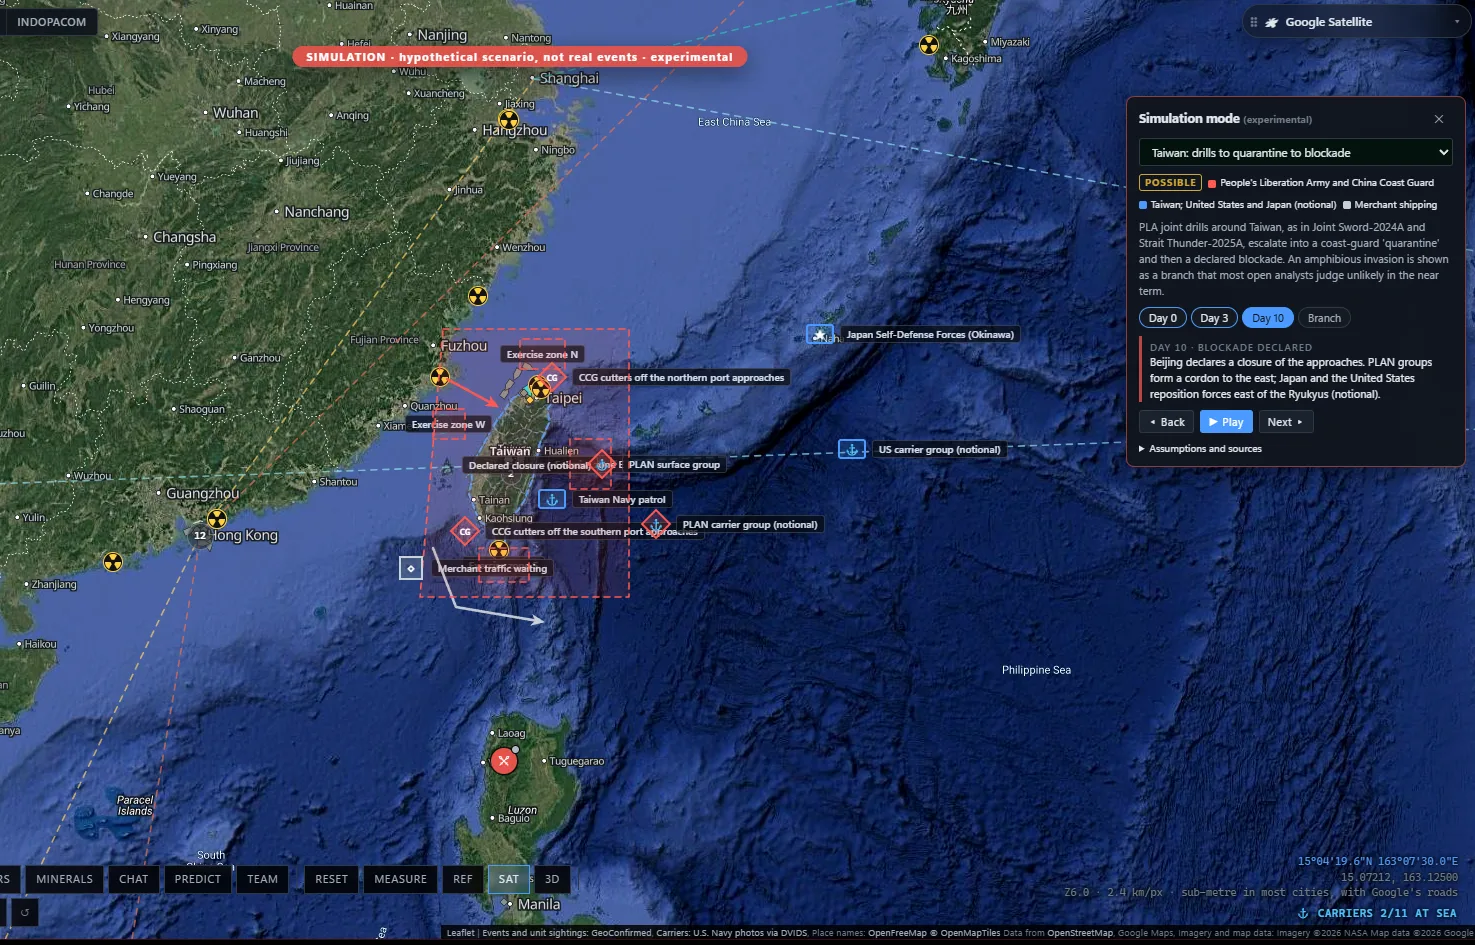Advance with the Next button
The height and width of the screenshot is (945, 1475).
coord(1285,422)
